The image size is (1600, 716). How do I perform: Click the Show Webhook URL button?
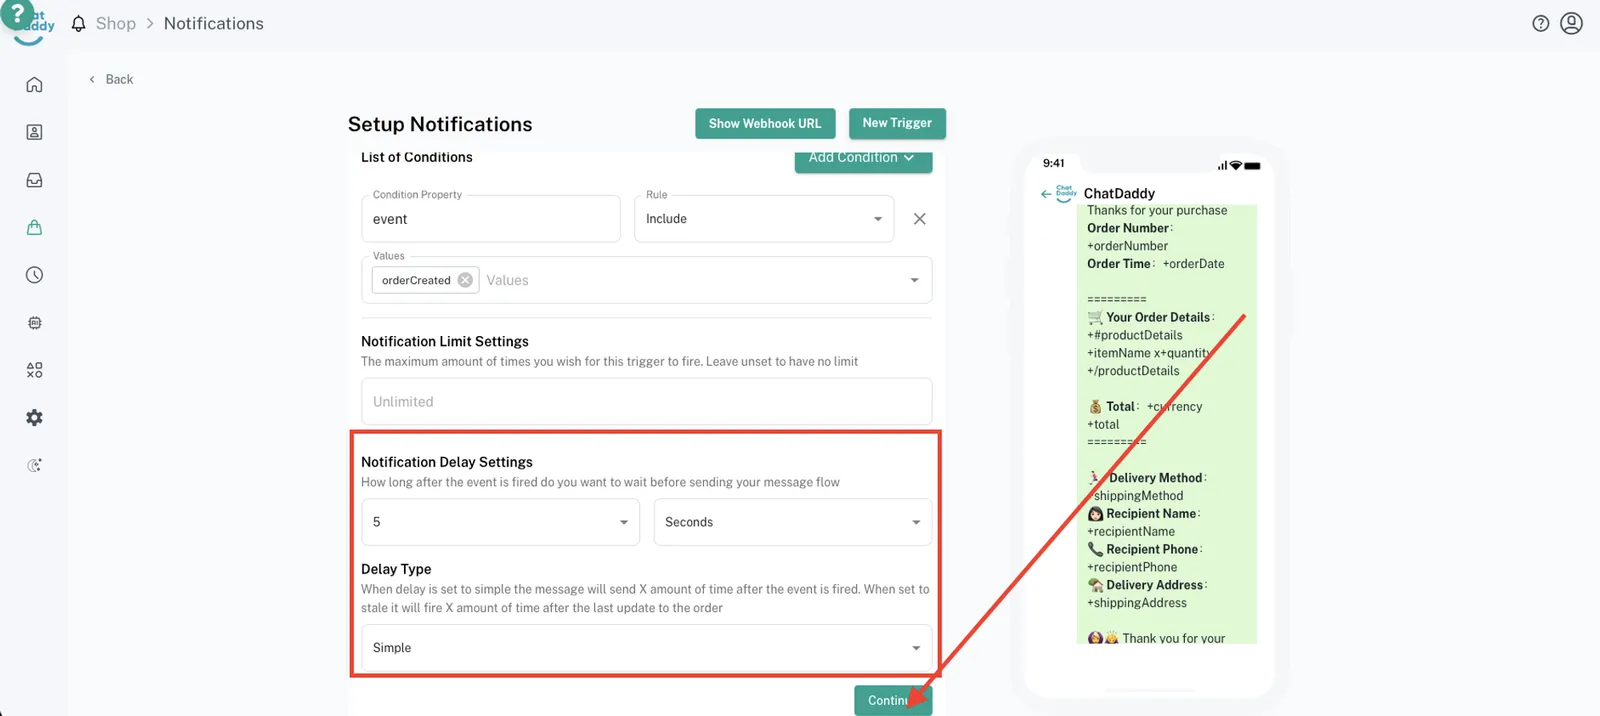764,123
